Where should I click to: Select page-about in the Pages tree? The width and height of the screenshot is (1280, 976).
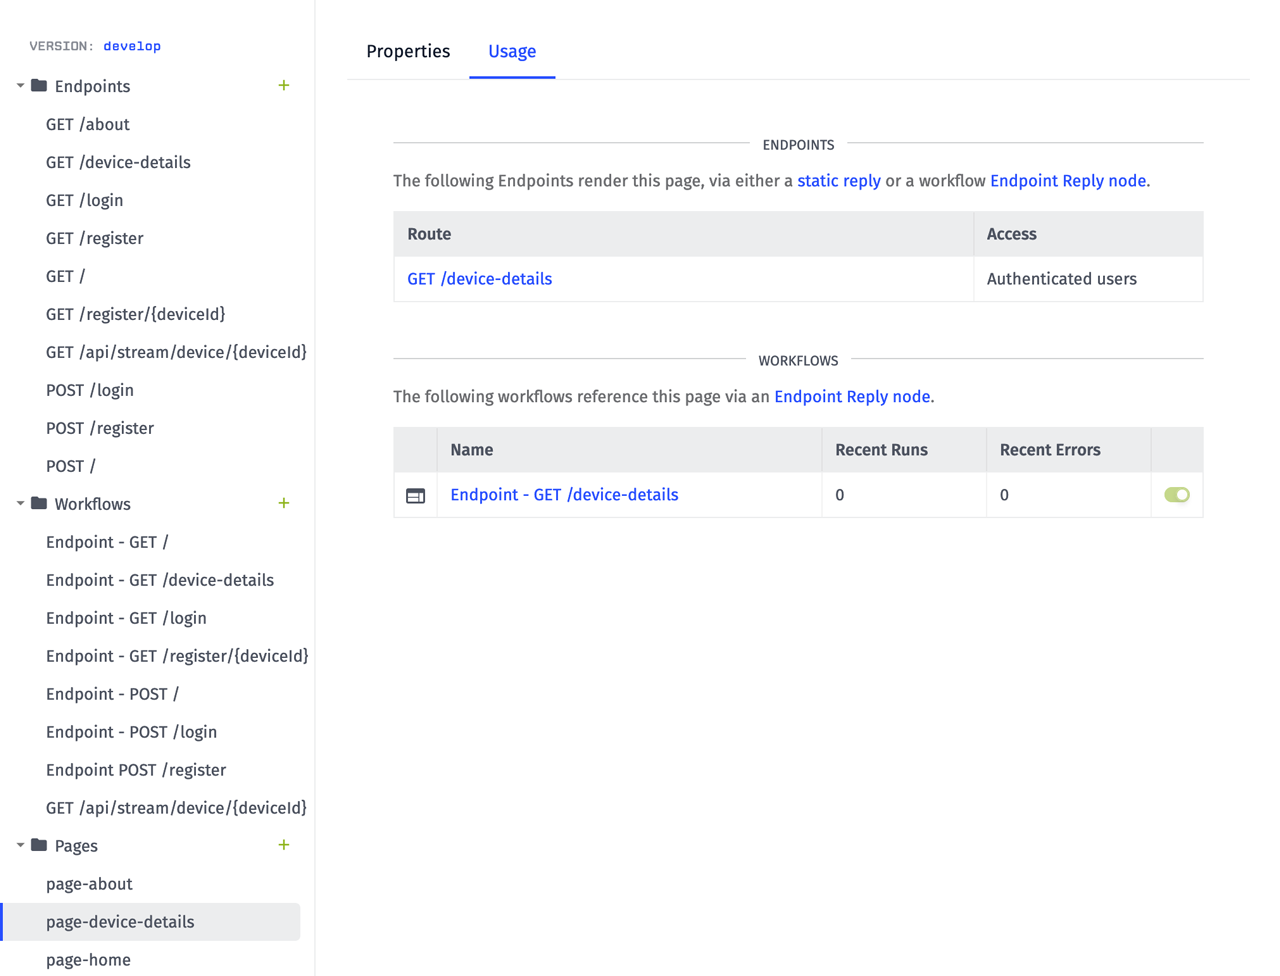pos(89,885)
